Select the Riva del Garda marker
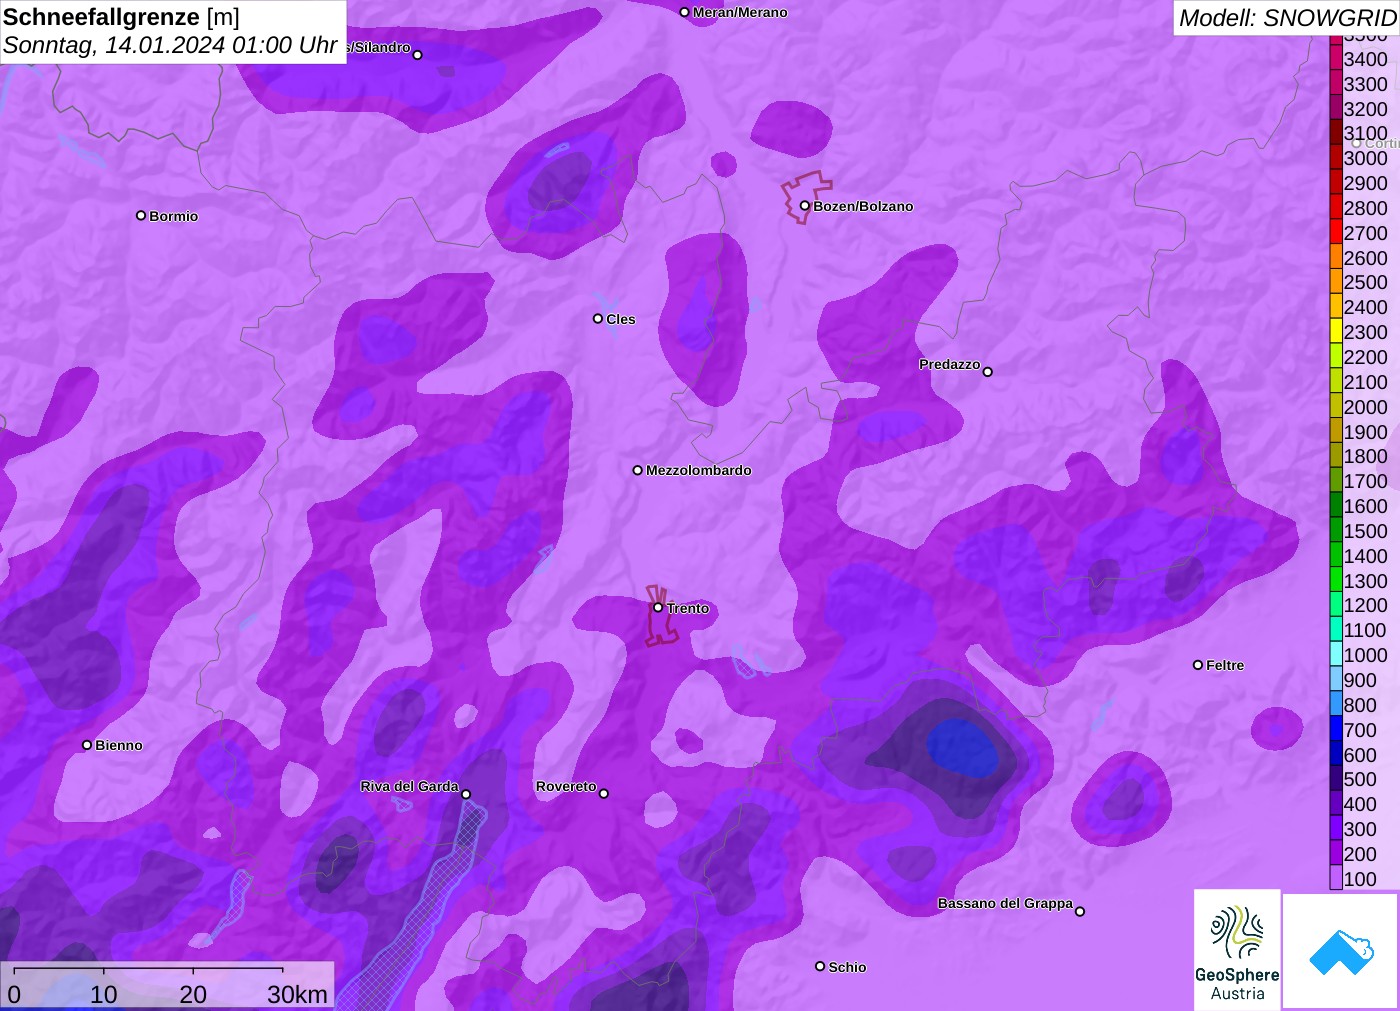The width and height of the screenshot is (1400, 1011). coord(466,794)
